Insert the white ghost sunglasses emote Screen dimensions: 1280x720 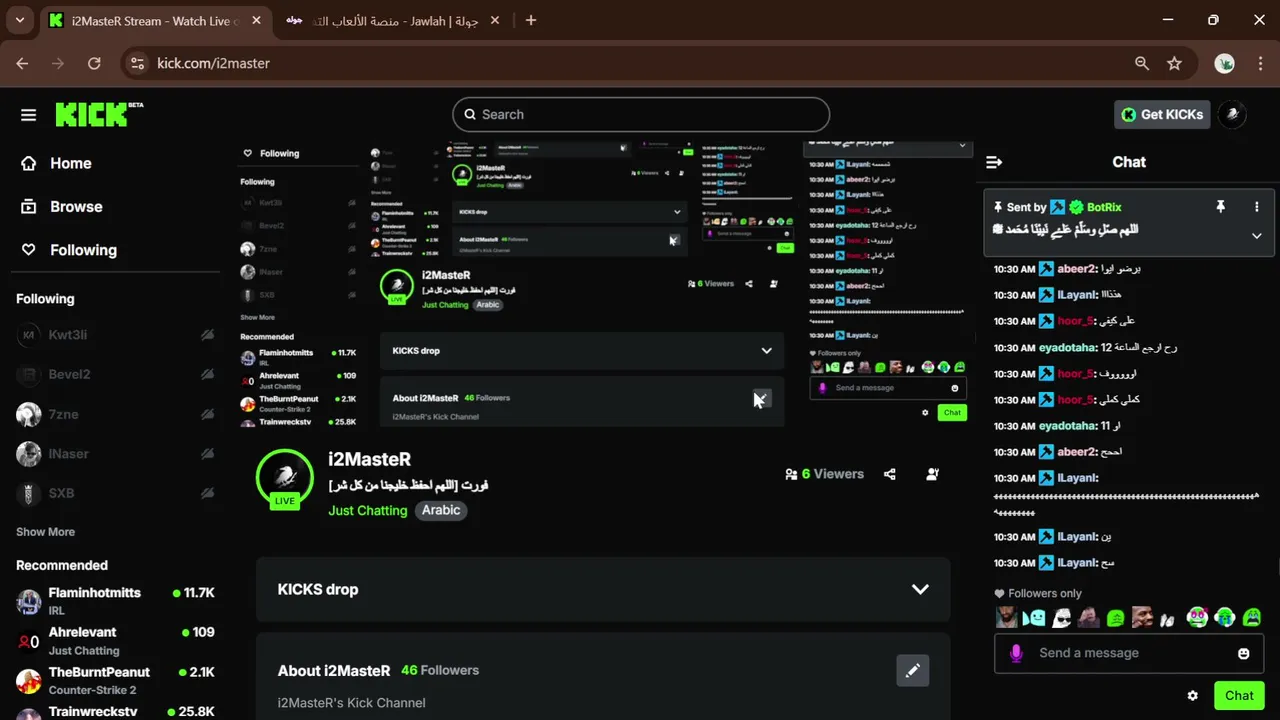tap(1061, 618)
